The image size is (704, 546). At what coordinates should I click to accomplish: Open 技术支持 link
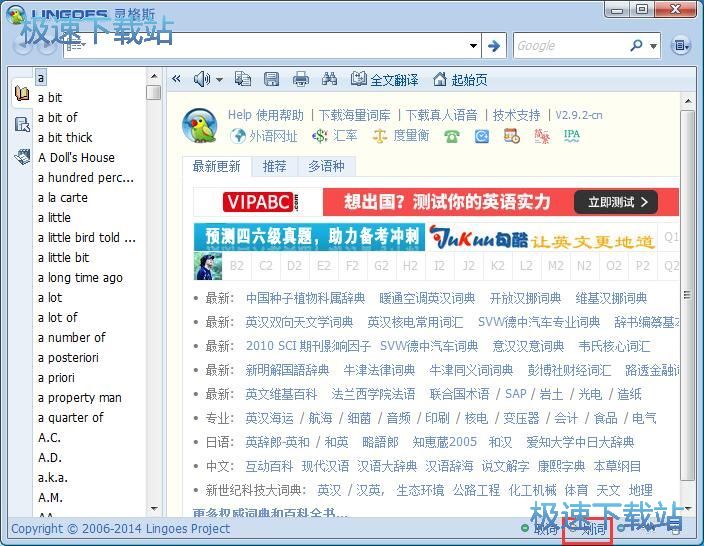[x=516, y=115]
